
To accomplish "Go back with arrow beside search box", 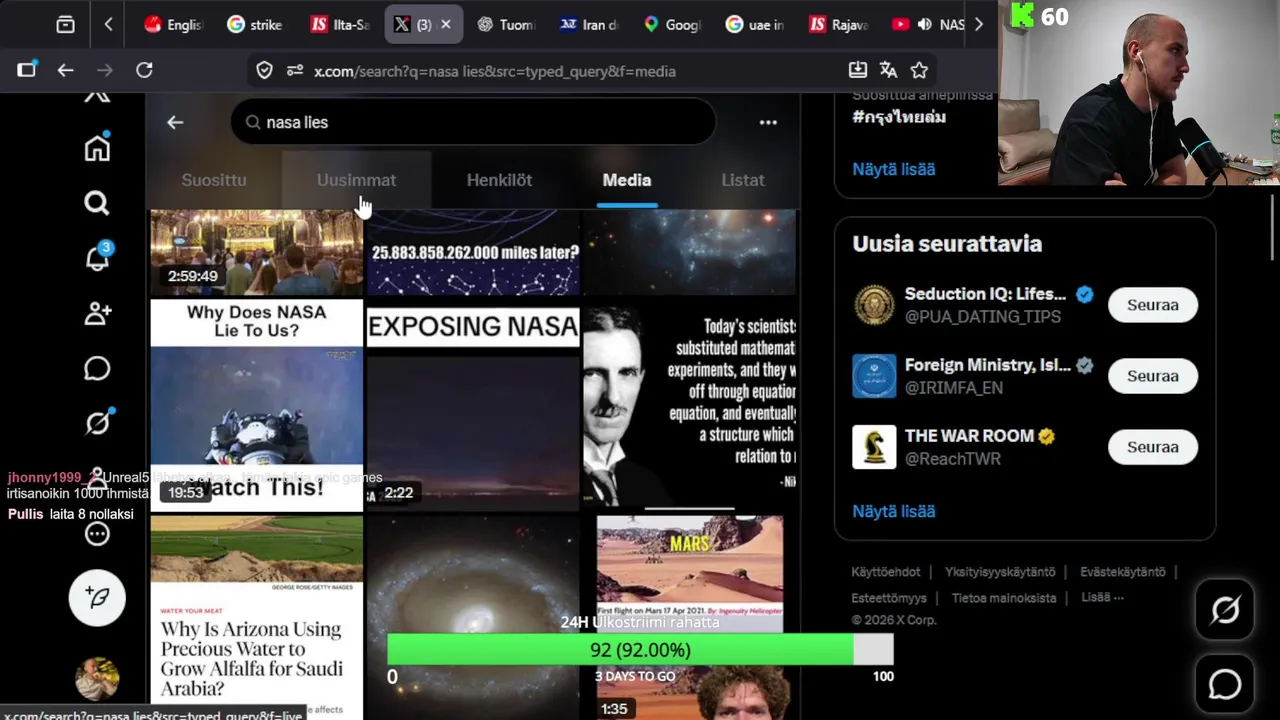I will pos(175,122).
